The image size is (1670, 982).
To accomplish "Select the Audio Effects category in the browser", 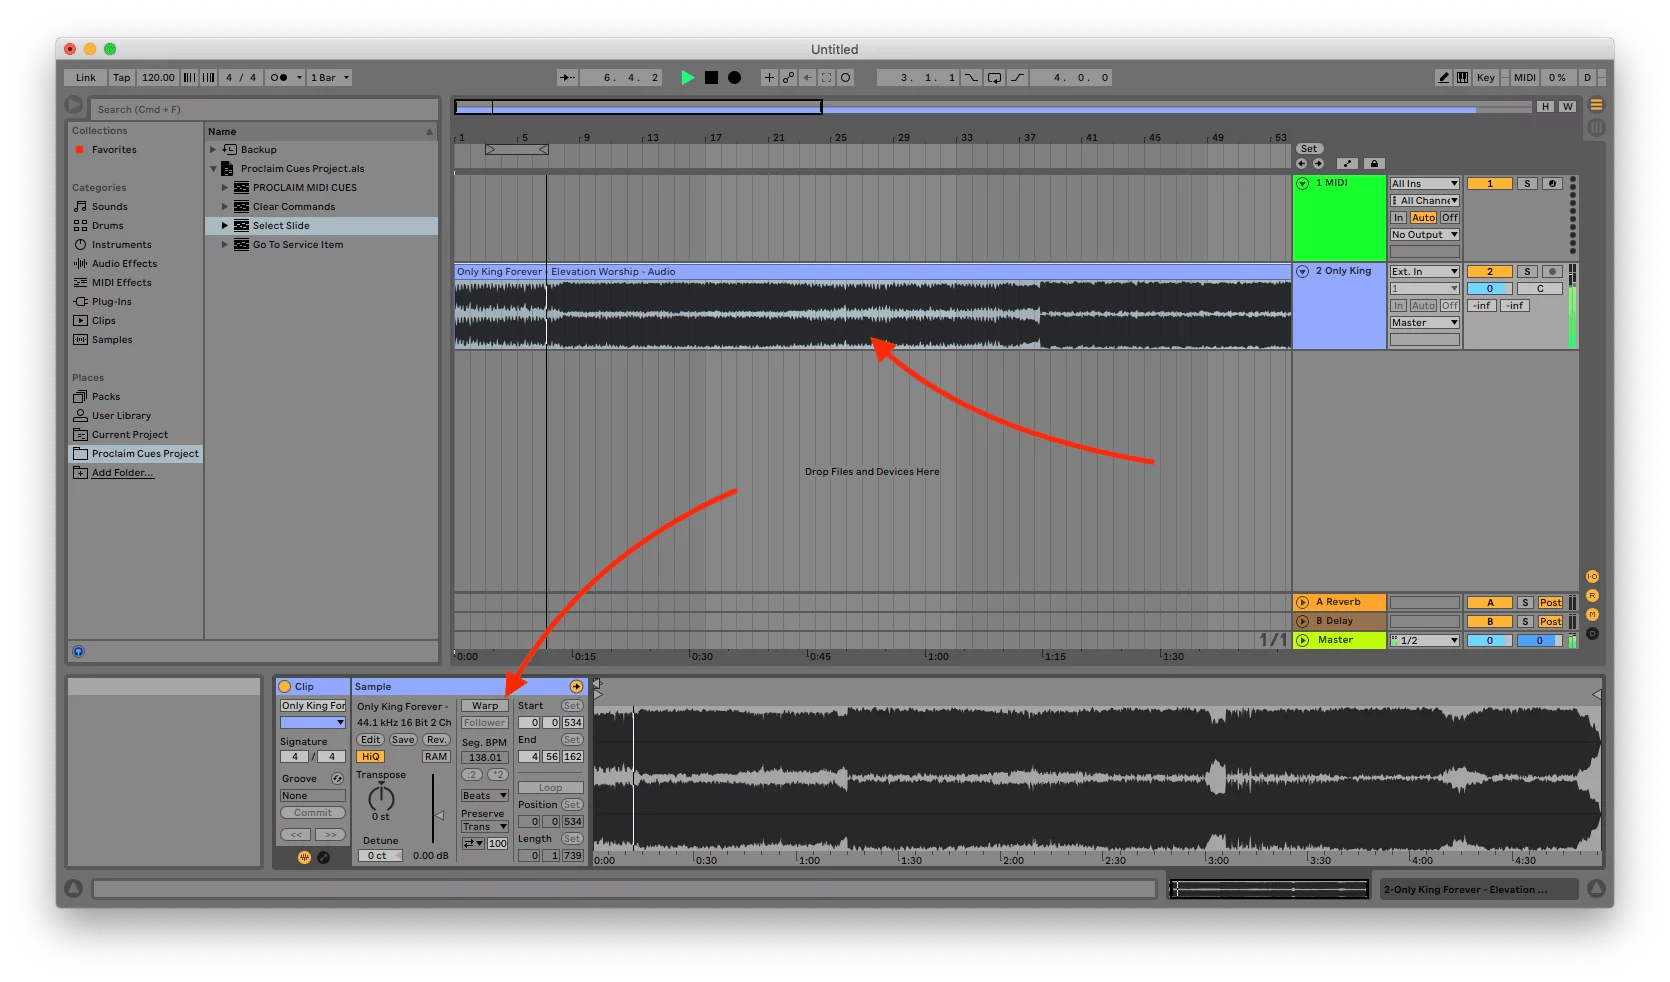I will tap(123, 263).
